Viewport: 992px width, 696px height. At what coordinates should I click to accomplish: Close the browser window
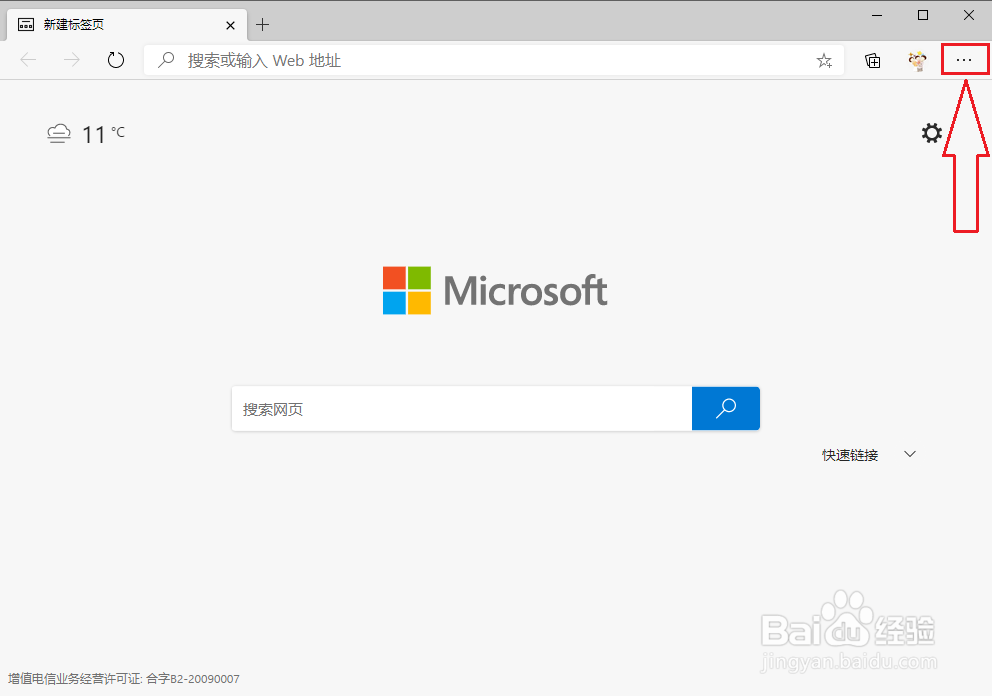(969, 15)
